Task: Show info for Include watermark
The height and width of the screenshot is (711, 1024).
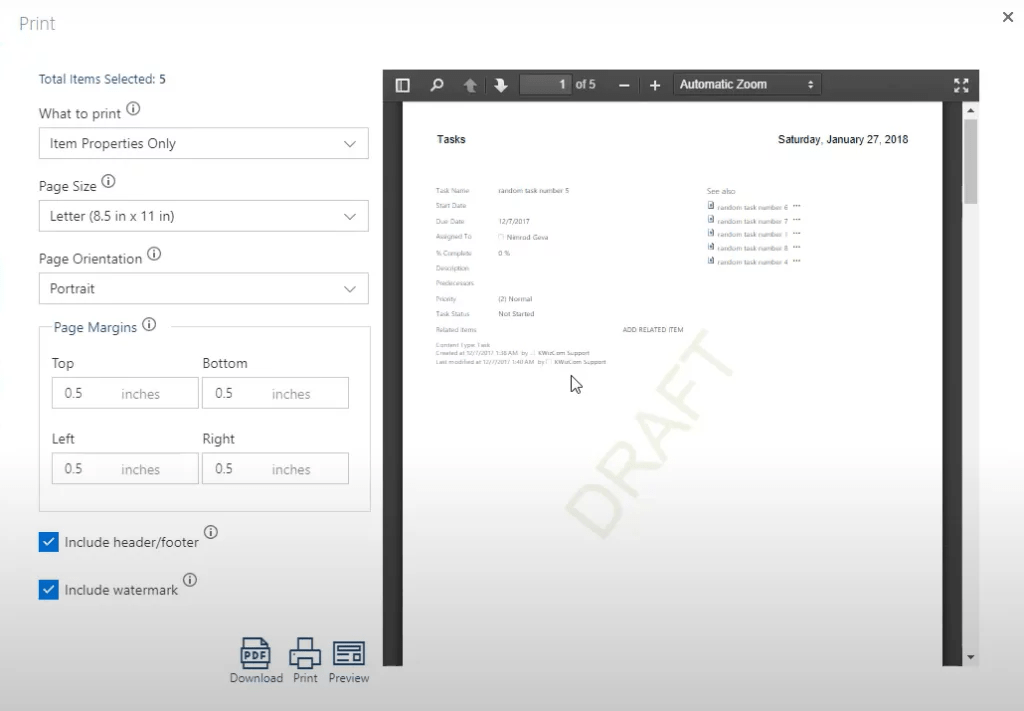Action: point(190,580)
